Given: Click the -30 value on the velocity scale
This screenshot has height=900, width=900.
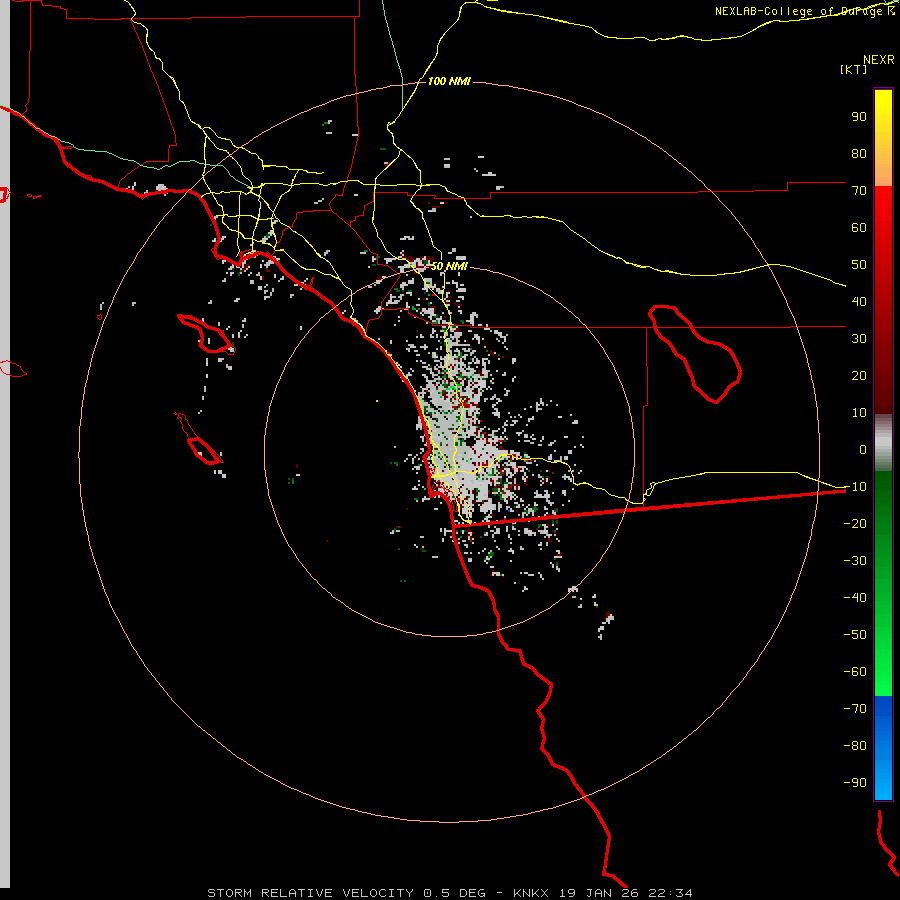Looking at the screenshot, I should 855,561.
